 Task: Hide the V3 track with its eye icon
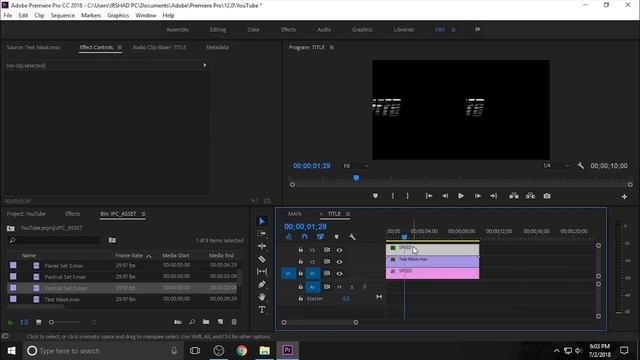pos(339,250)
